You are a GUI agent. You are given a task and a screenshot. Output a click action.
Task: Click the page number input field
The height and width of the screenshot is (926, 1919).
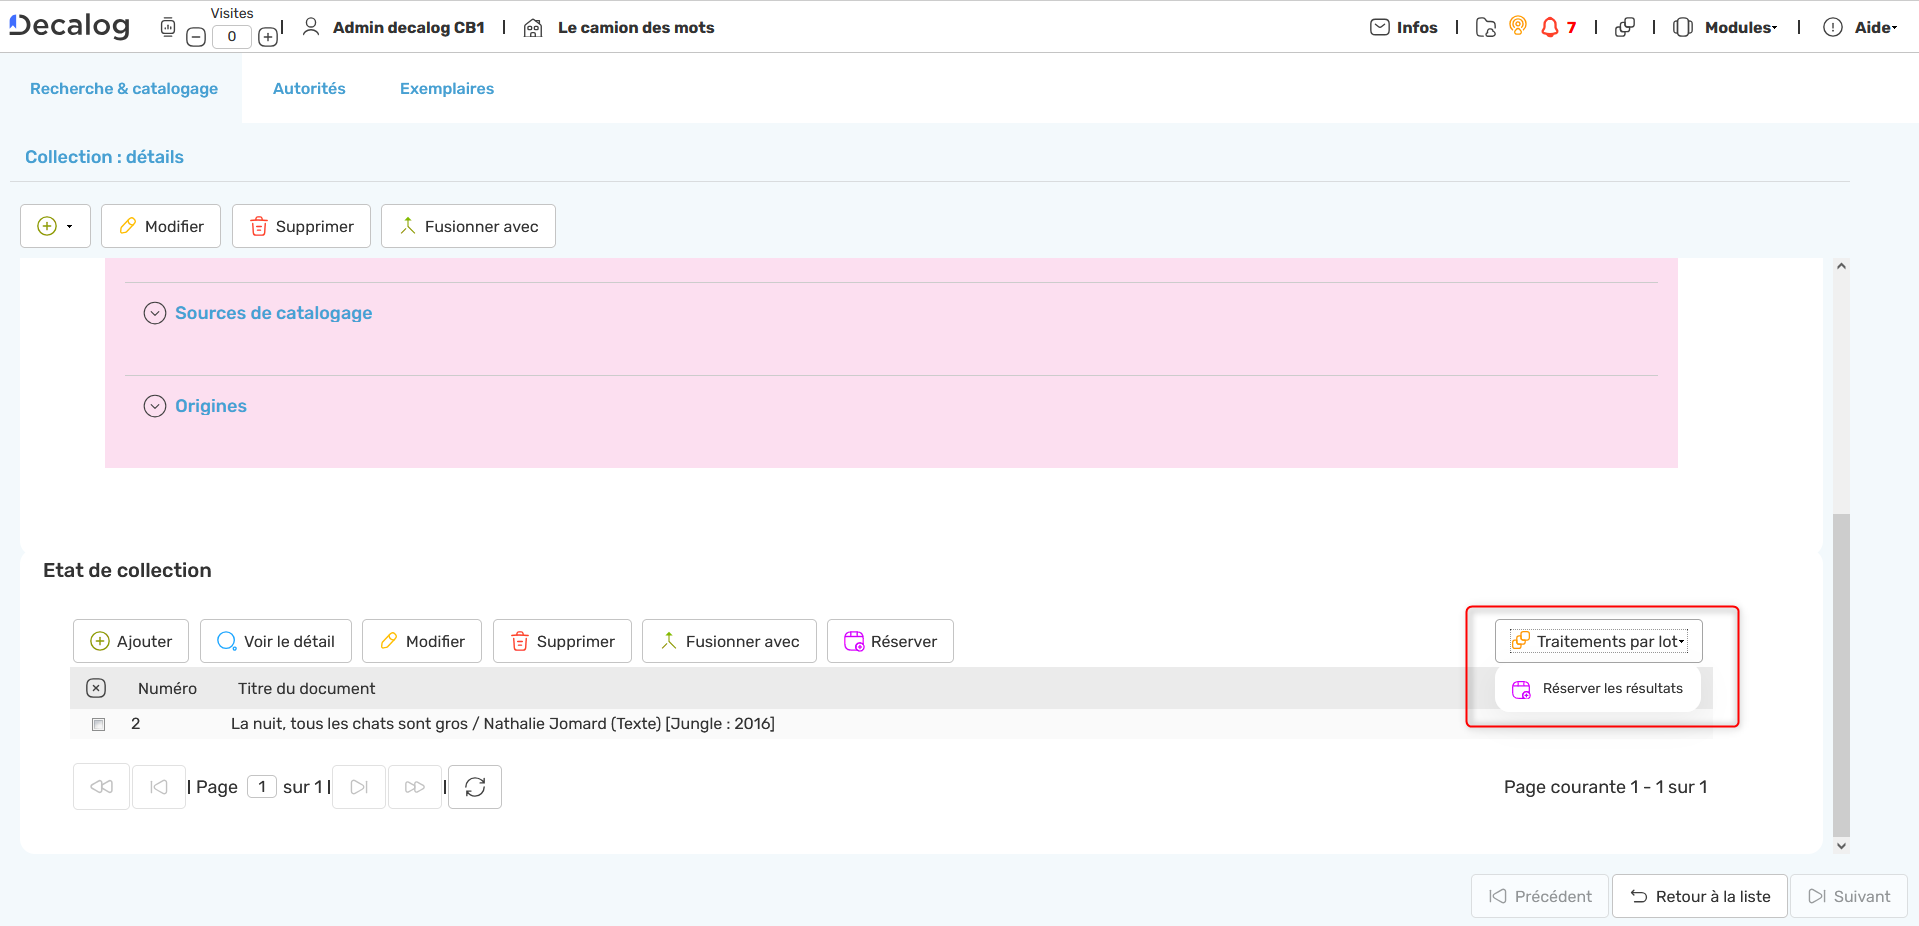262,787
